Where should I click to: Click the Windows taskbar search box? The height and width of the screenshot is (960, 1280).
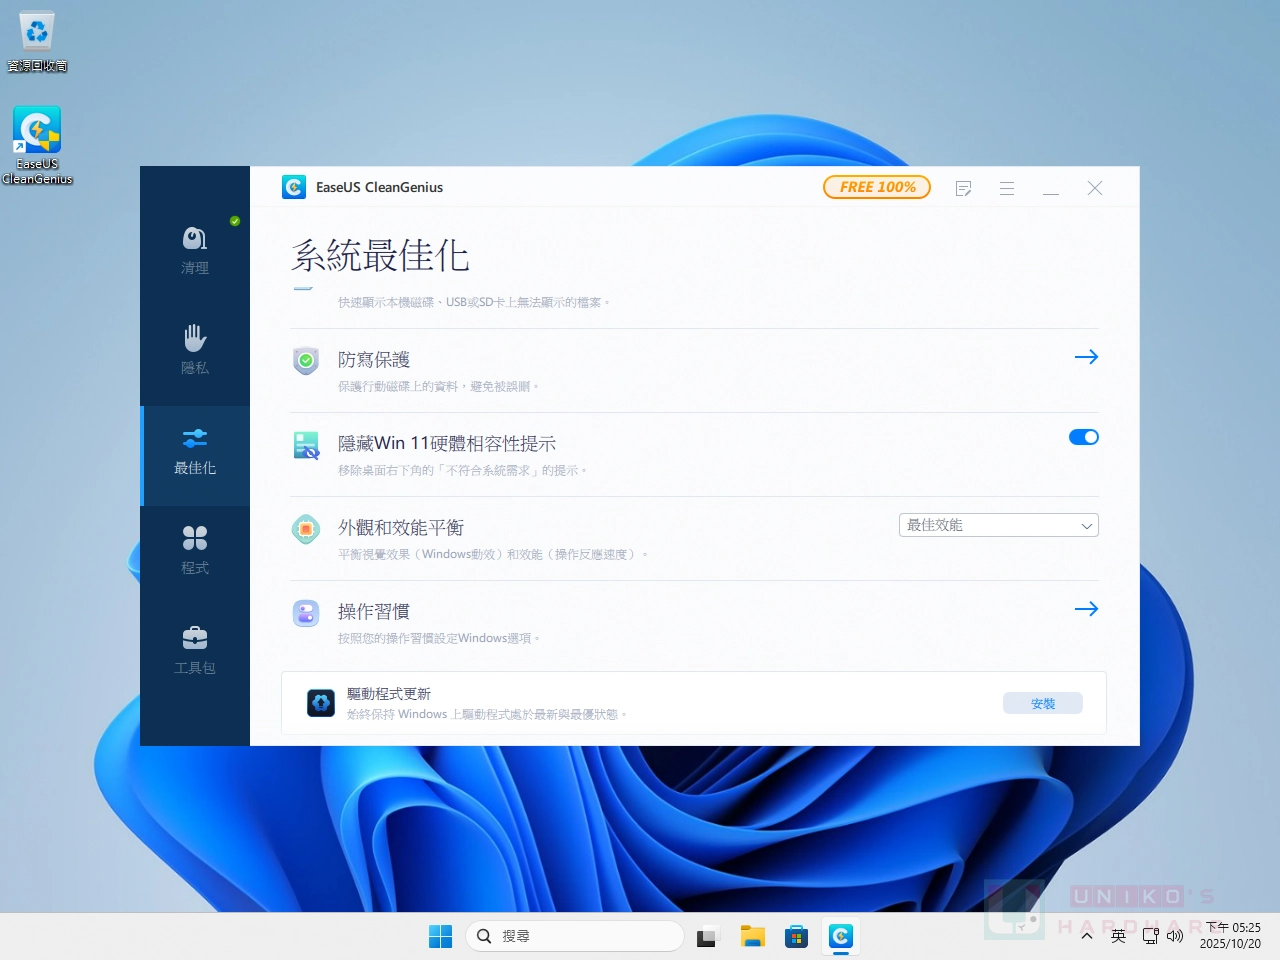(x=575, y=936)
